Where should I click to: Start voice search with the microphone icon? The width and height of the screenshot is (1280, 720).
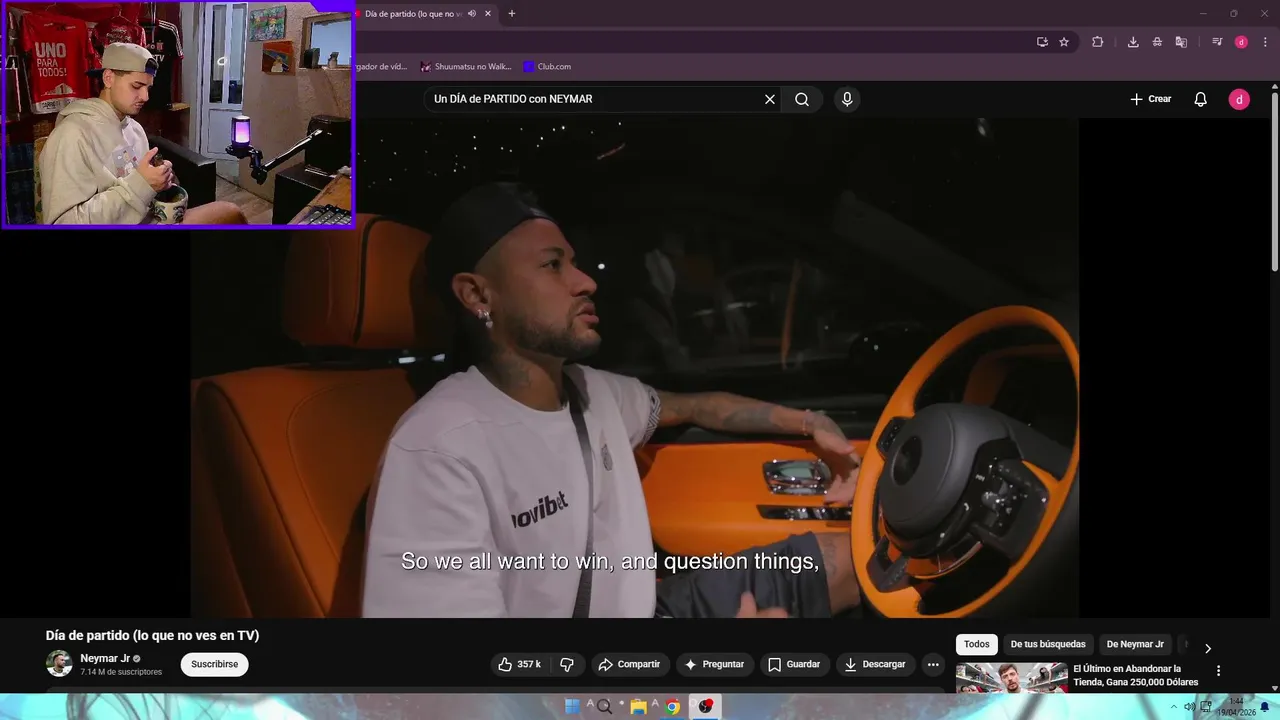point(847,99)
